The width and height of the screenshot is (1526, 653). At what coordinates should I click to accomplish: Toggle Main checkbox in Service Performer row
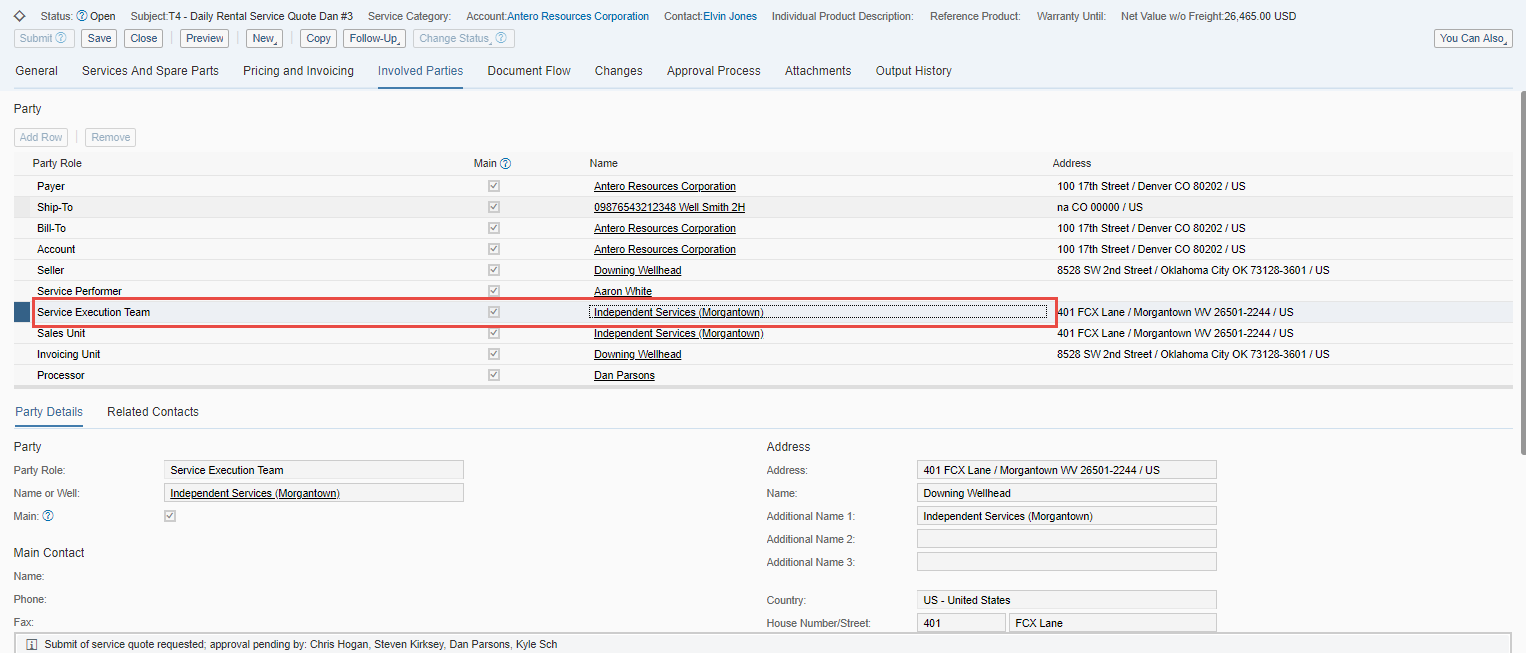point(494,292)
